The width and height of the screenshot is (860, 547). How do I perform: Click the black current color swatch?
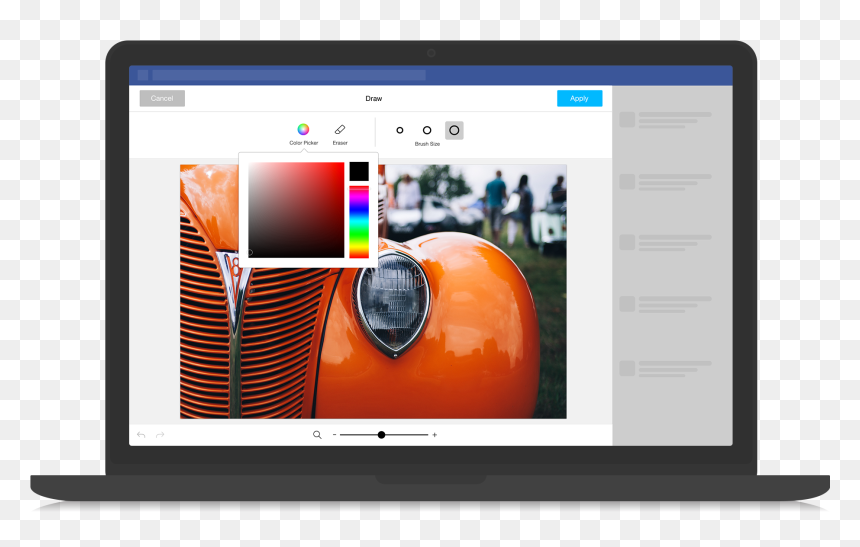coord(359,171)
